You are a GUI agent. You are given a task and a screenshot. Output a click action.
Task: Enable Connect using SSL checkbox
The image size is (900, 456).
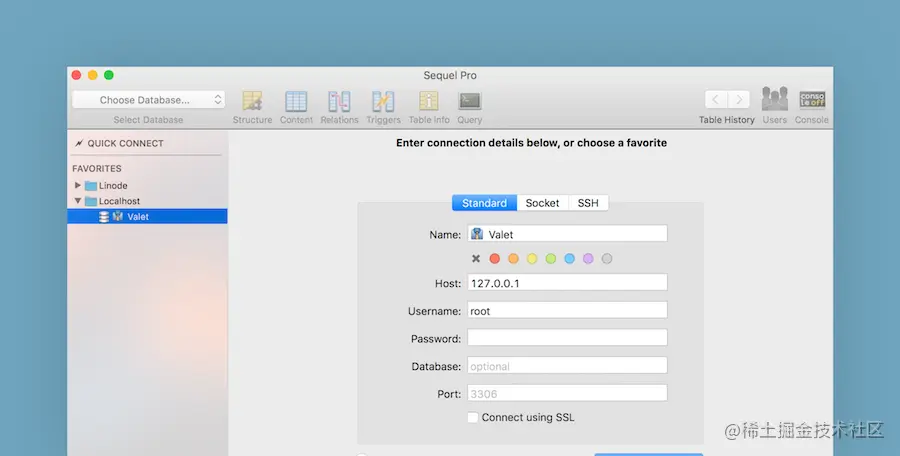coord(473,418)
